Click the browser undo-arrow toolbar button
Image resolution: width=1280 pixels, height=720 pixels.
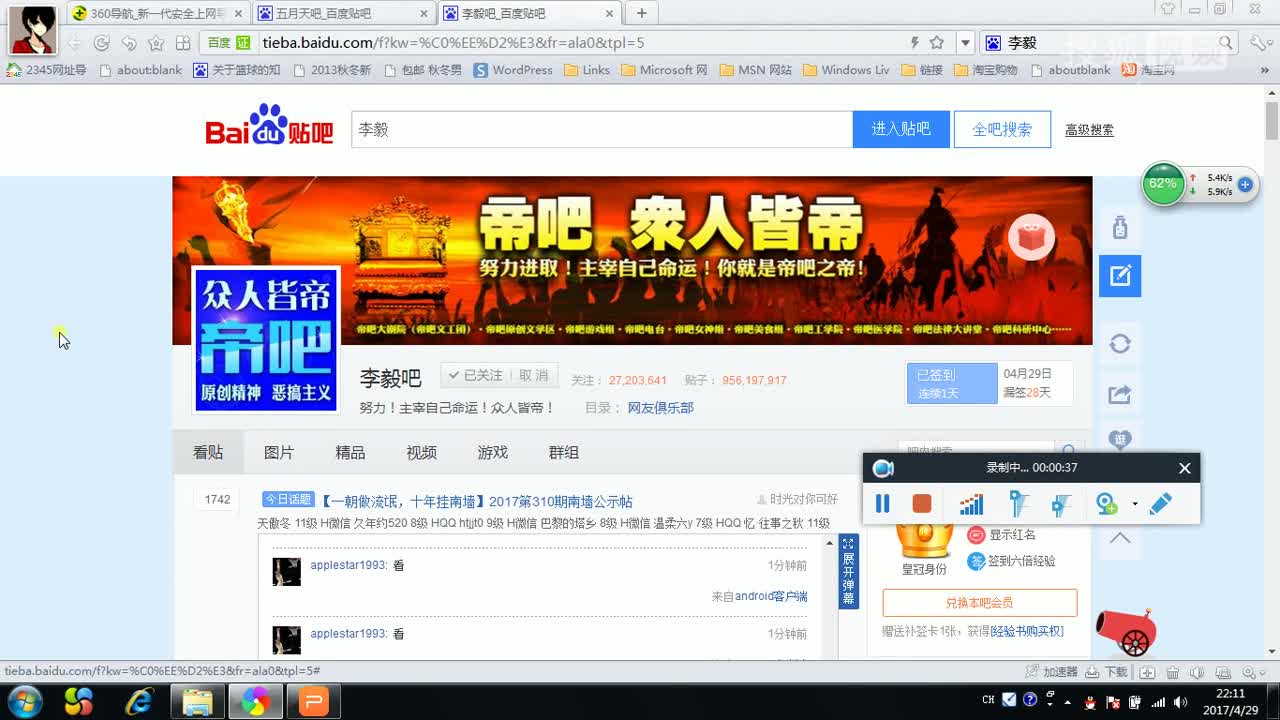pos(129,43)
